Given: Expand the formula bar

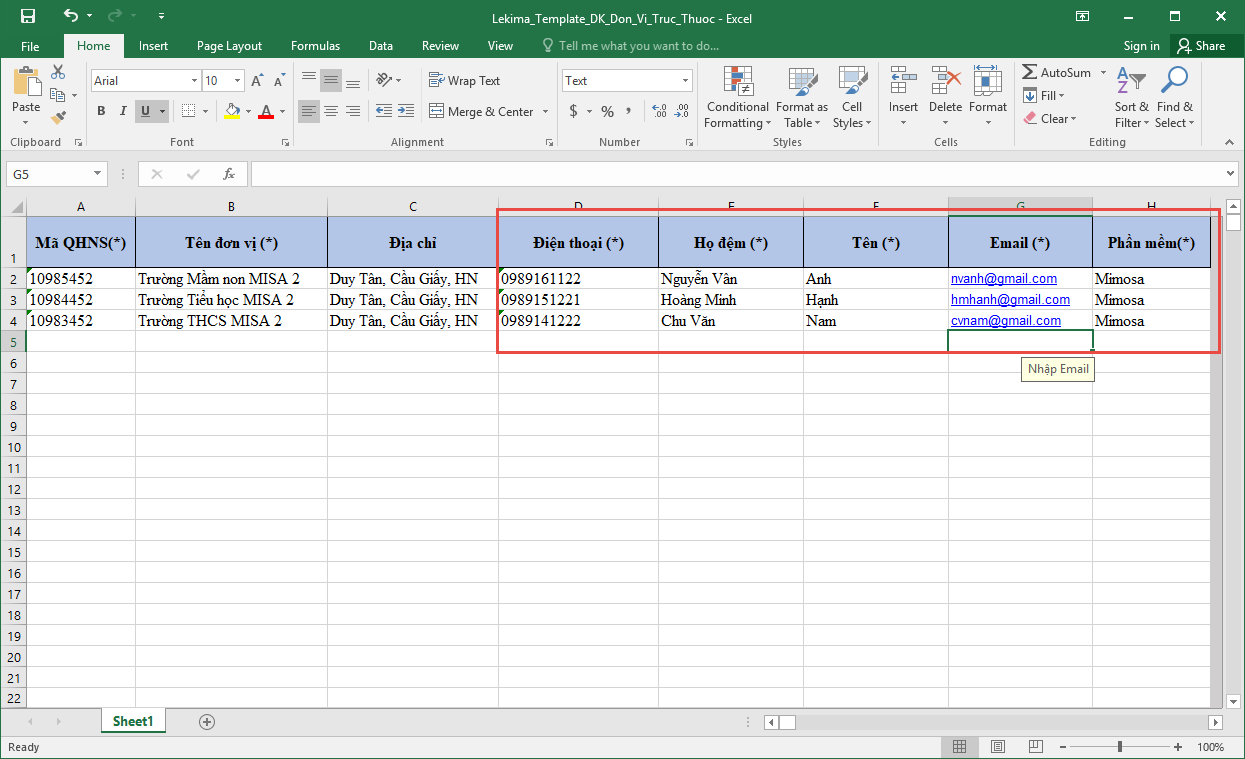Looking at the screenshot, I should click(1231, 174).
